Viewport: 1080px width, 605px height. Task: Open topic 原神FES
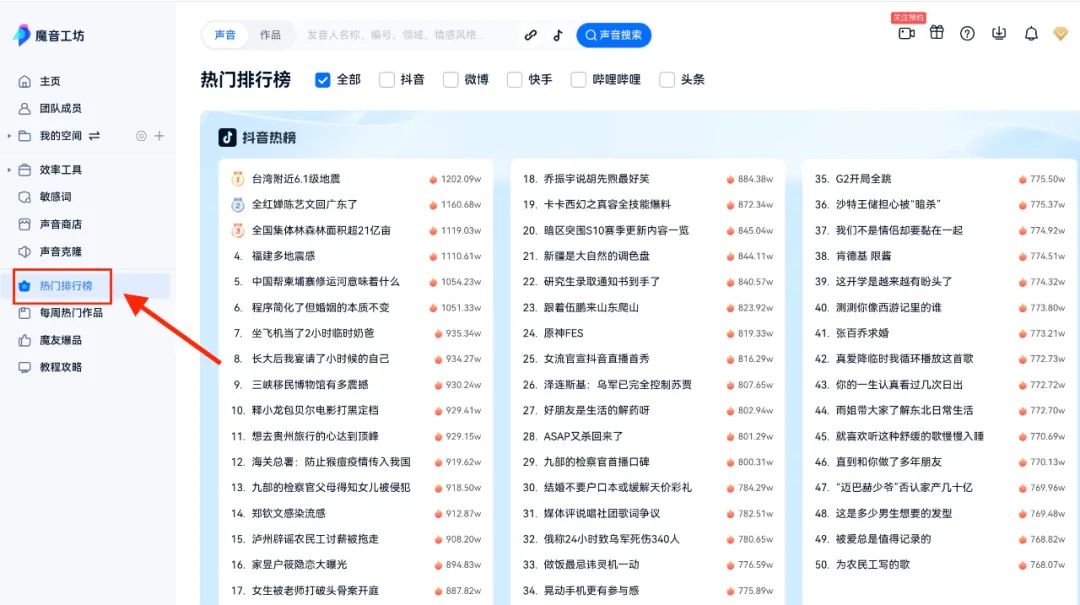coord(563,334)
